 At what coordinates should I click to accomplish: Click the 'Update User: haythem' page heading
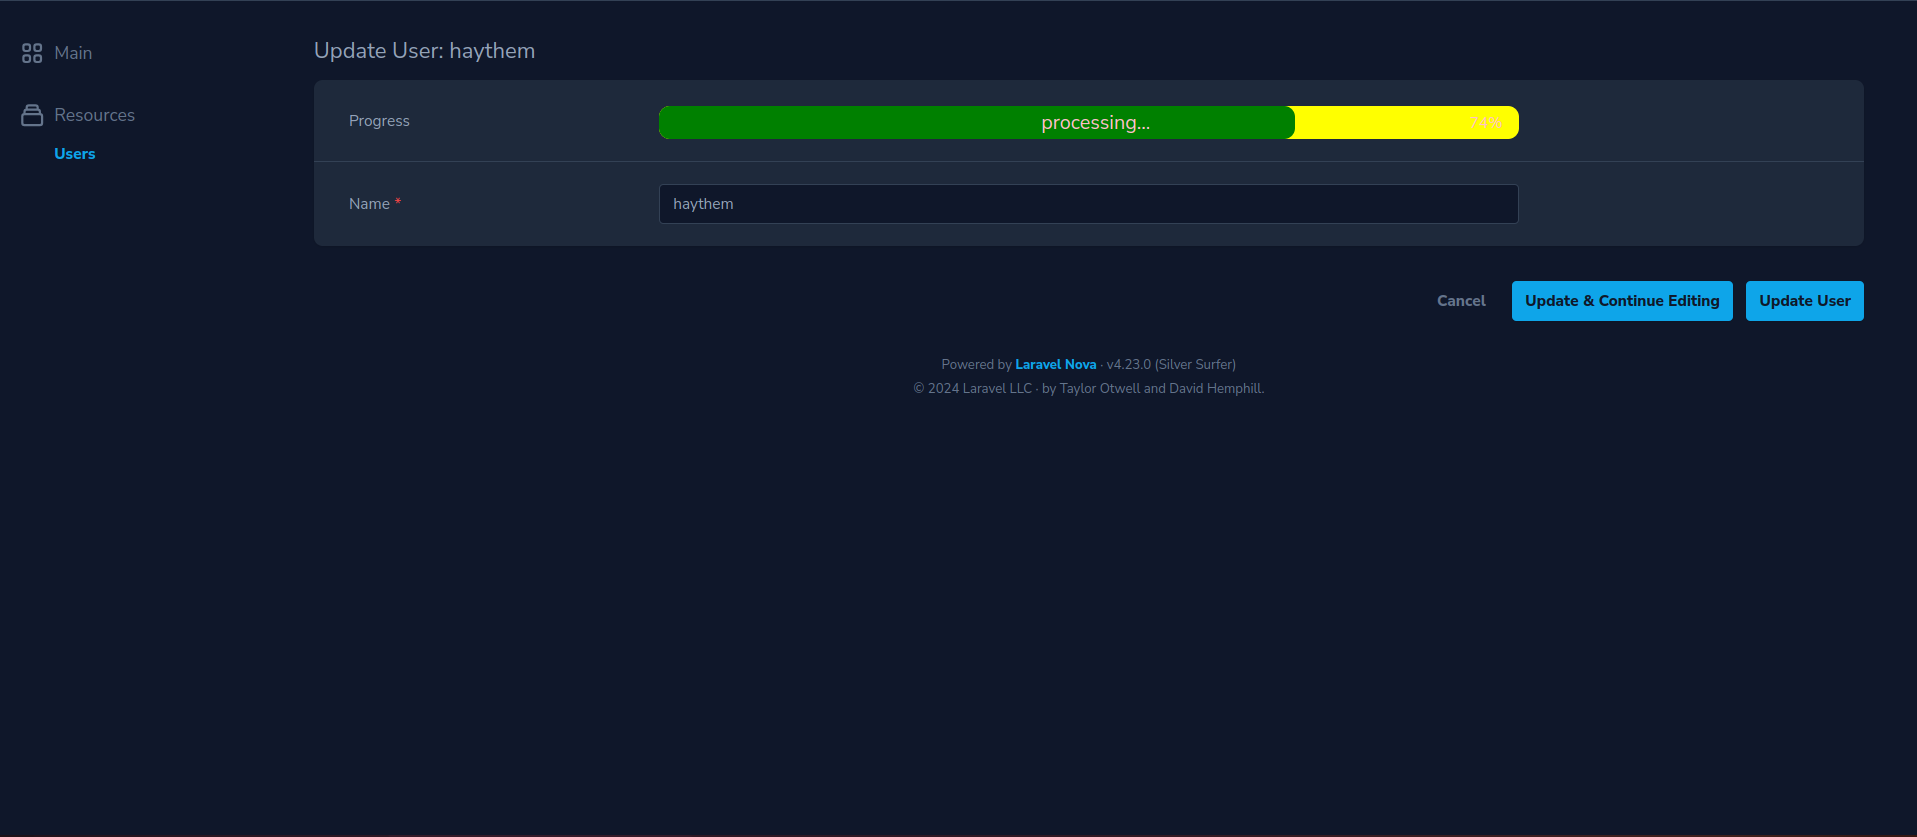tap(424, 51)
